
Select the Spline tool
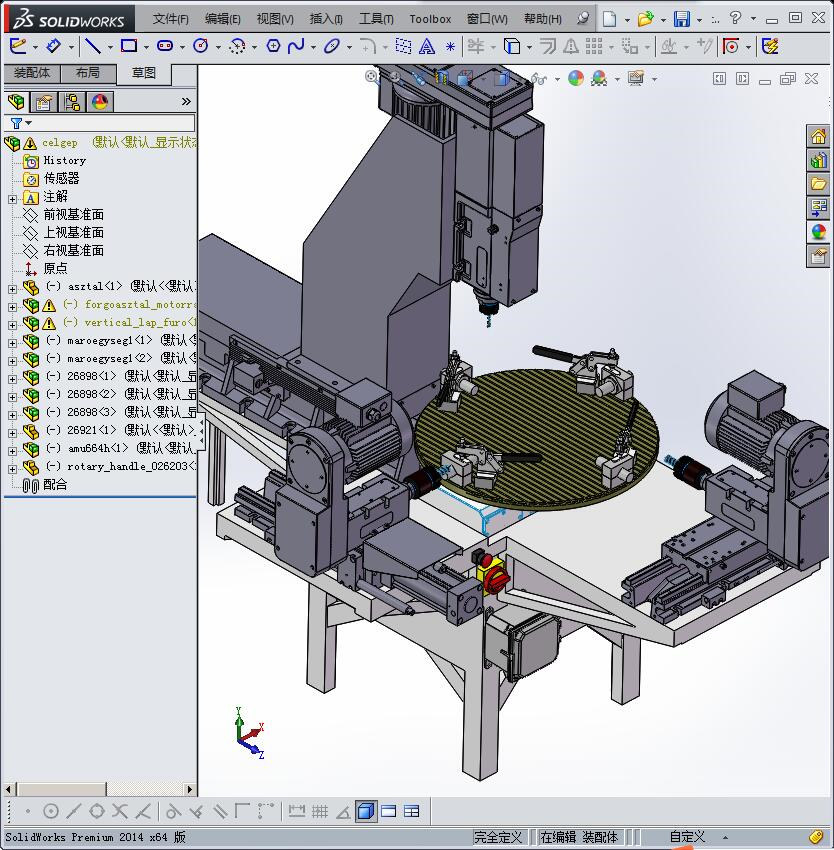click(296, 46)
